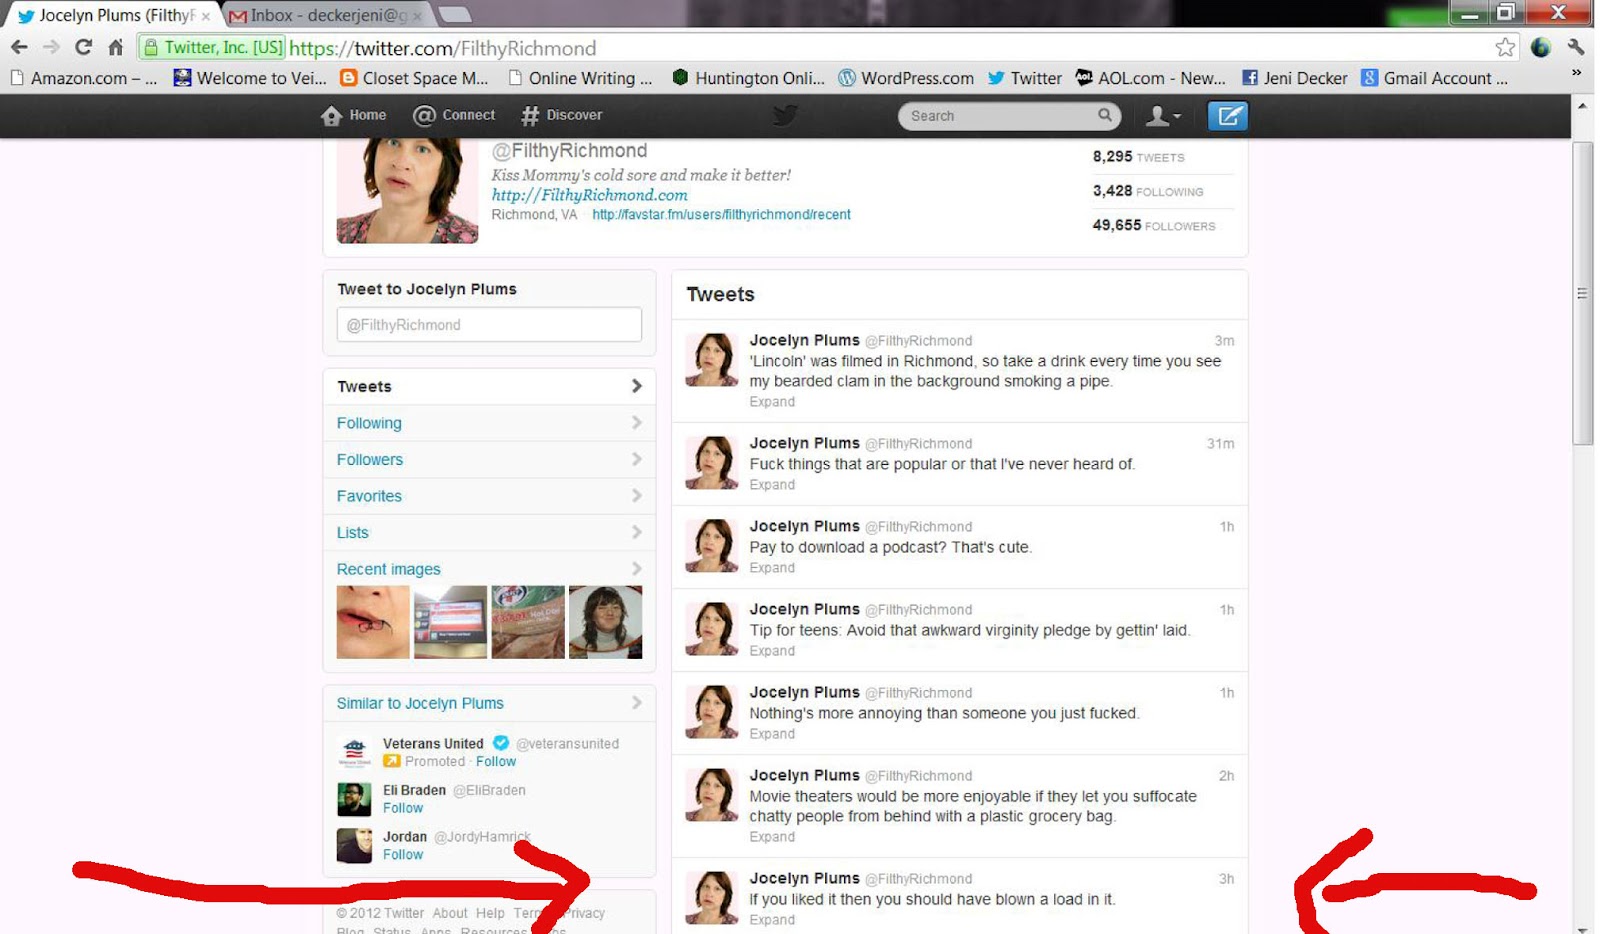1600x934 pixels.
Task: Go to Twitter Home in navbar
Action: click(353, 115)
